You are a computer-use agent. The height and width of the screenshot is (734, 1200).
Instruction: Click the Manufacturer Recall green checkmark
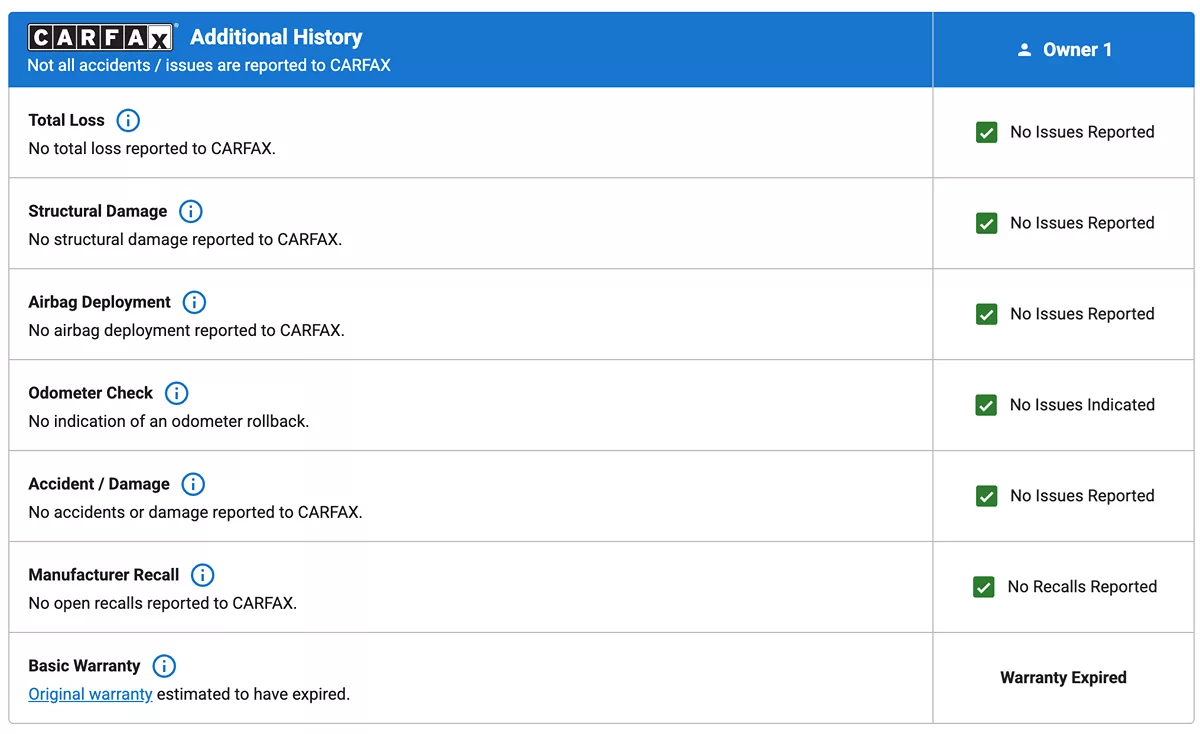pyautogui.click(x=984, y=587)
